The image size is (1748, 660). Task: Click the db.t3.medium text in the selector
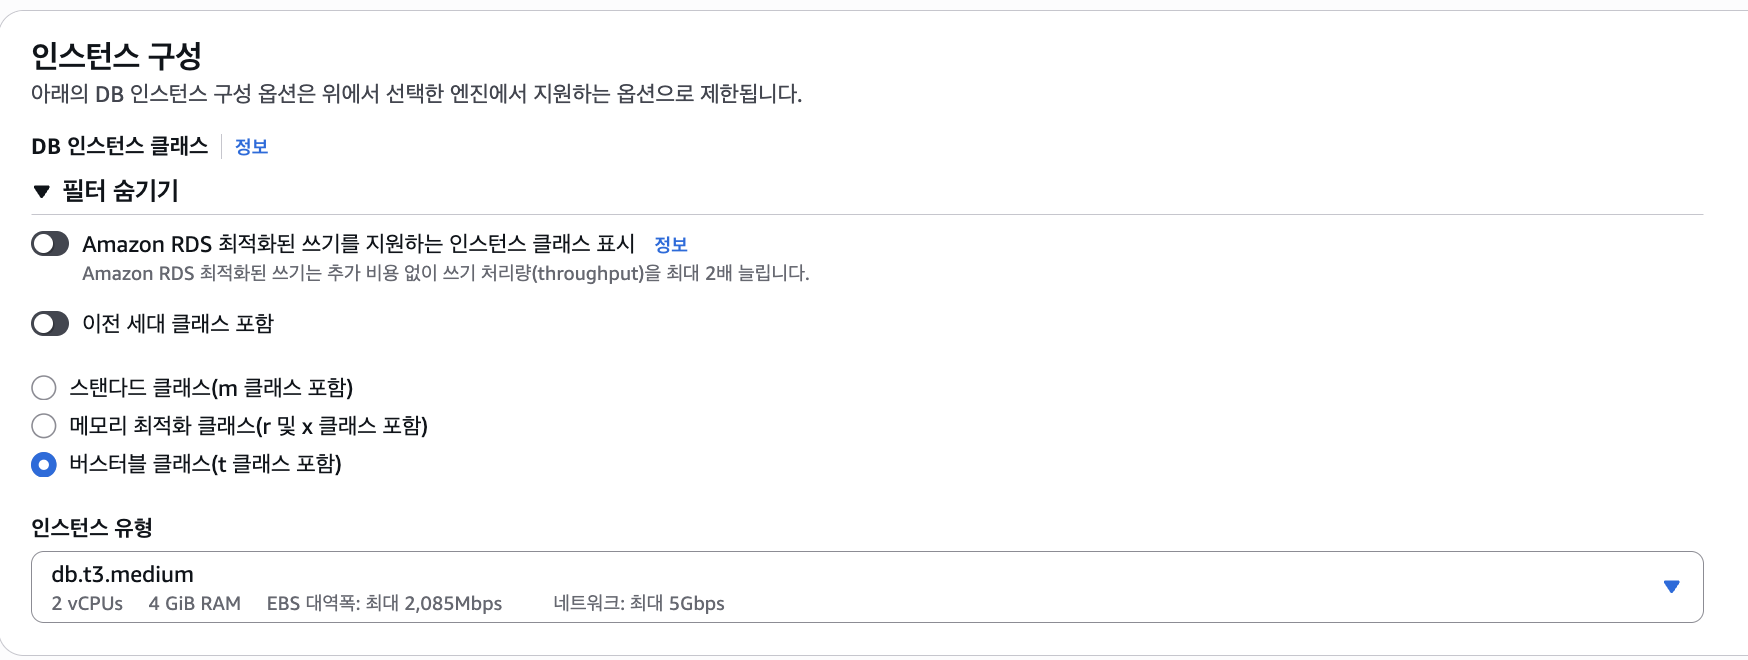(x=122, y=574)
